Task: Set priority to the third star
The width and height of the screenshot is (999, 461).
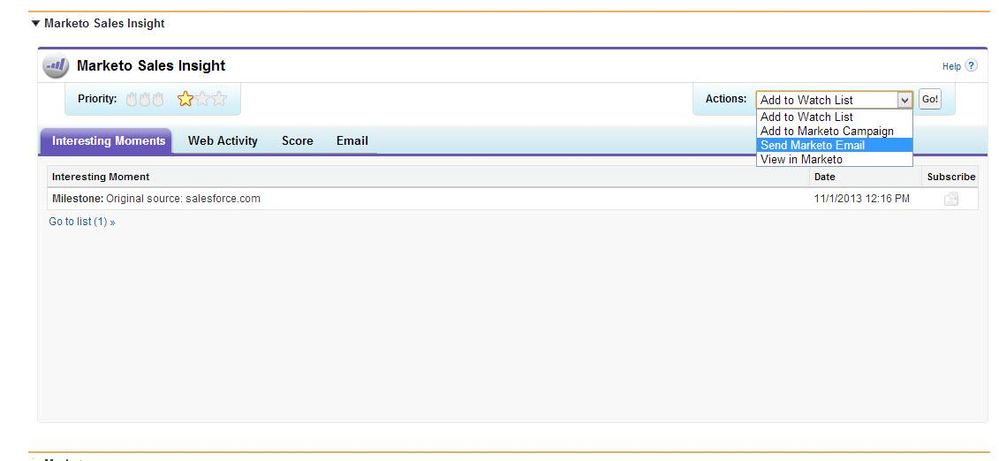Action: 219,99
